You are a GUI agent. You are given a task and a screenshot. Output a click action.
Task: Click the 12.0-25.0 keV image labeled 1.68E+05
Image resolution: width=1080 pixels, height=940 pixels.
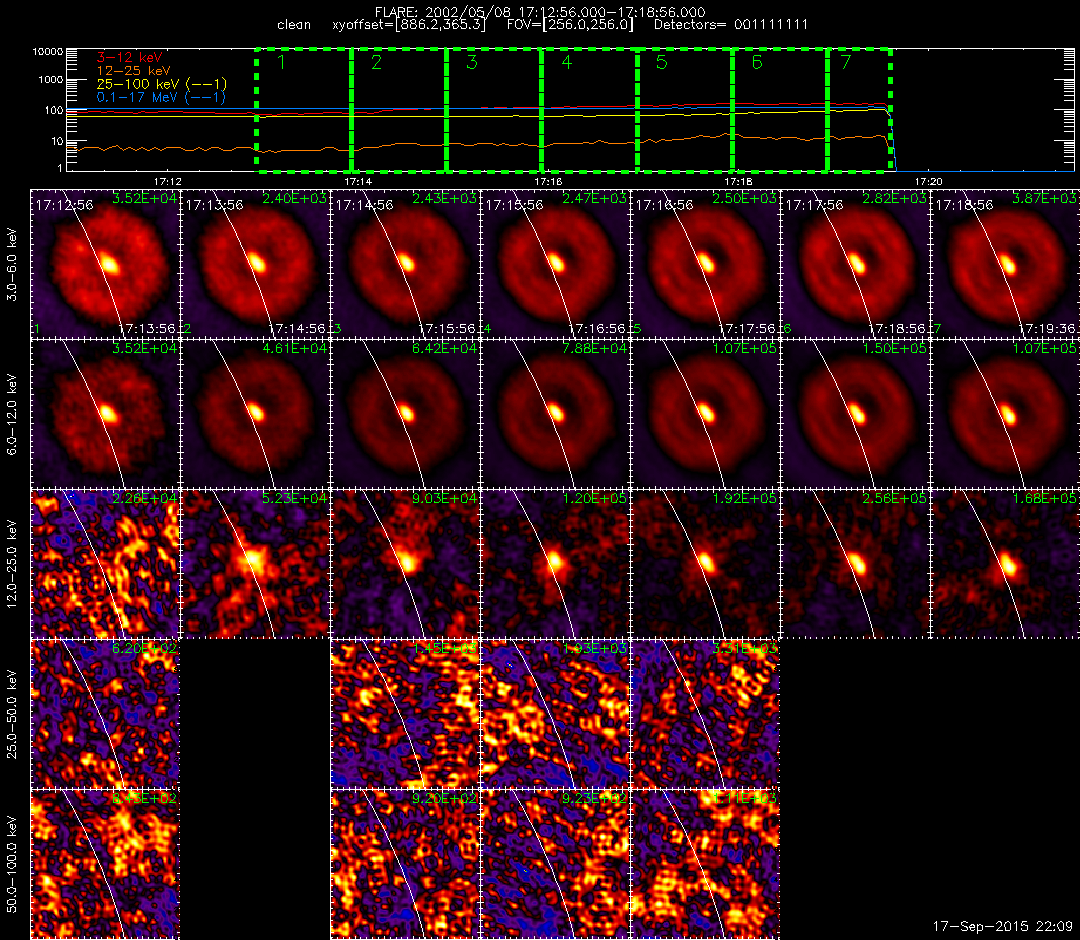pos(1006,564)
